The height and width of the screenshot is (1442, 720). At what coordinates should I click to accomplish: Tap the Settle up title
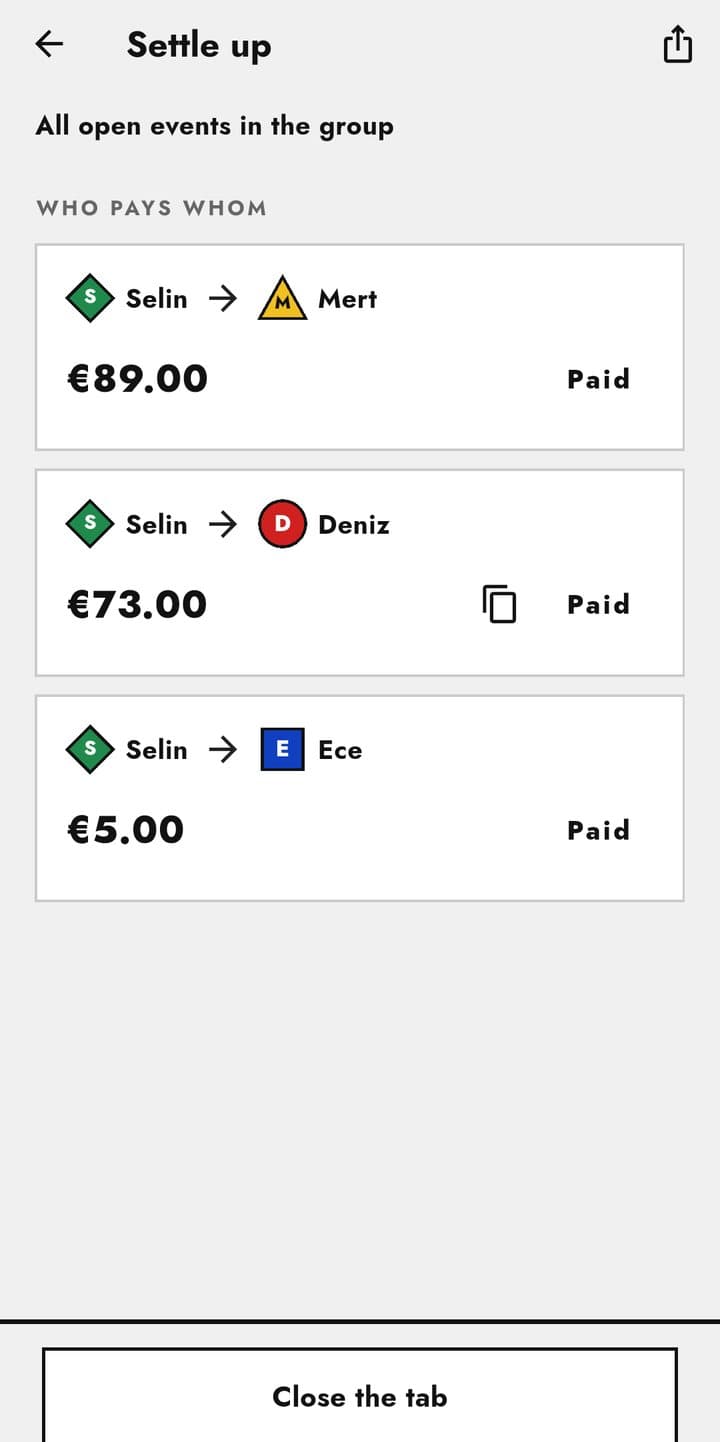[x=199, y=45]
